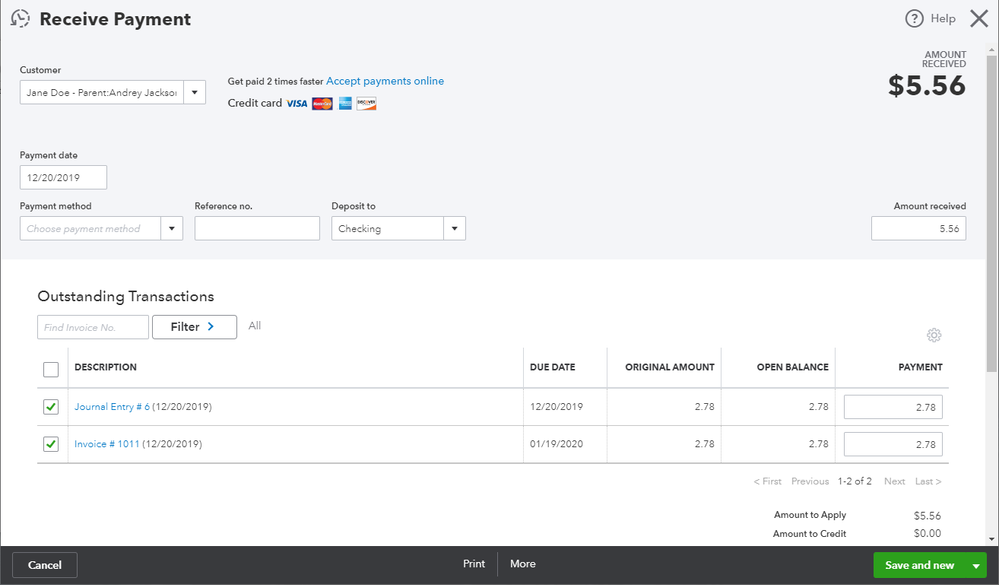
Task: Uncheck Invoice # 1011 row
Action: [x=51, y=444]
